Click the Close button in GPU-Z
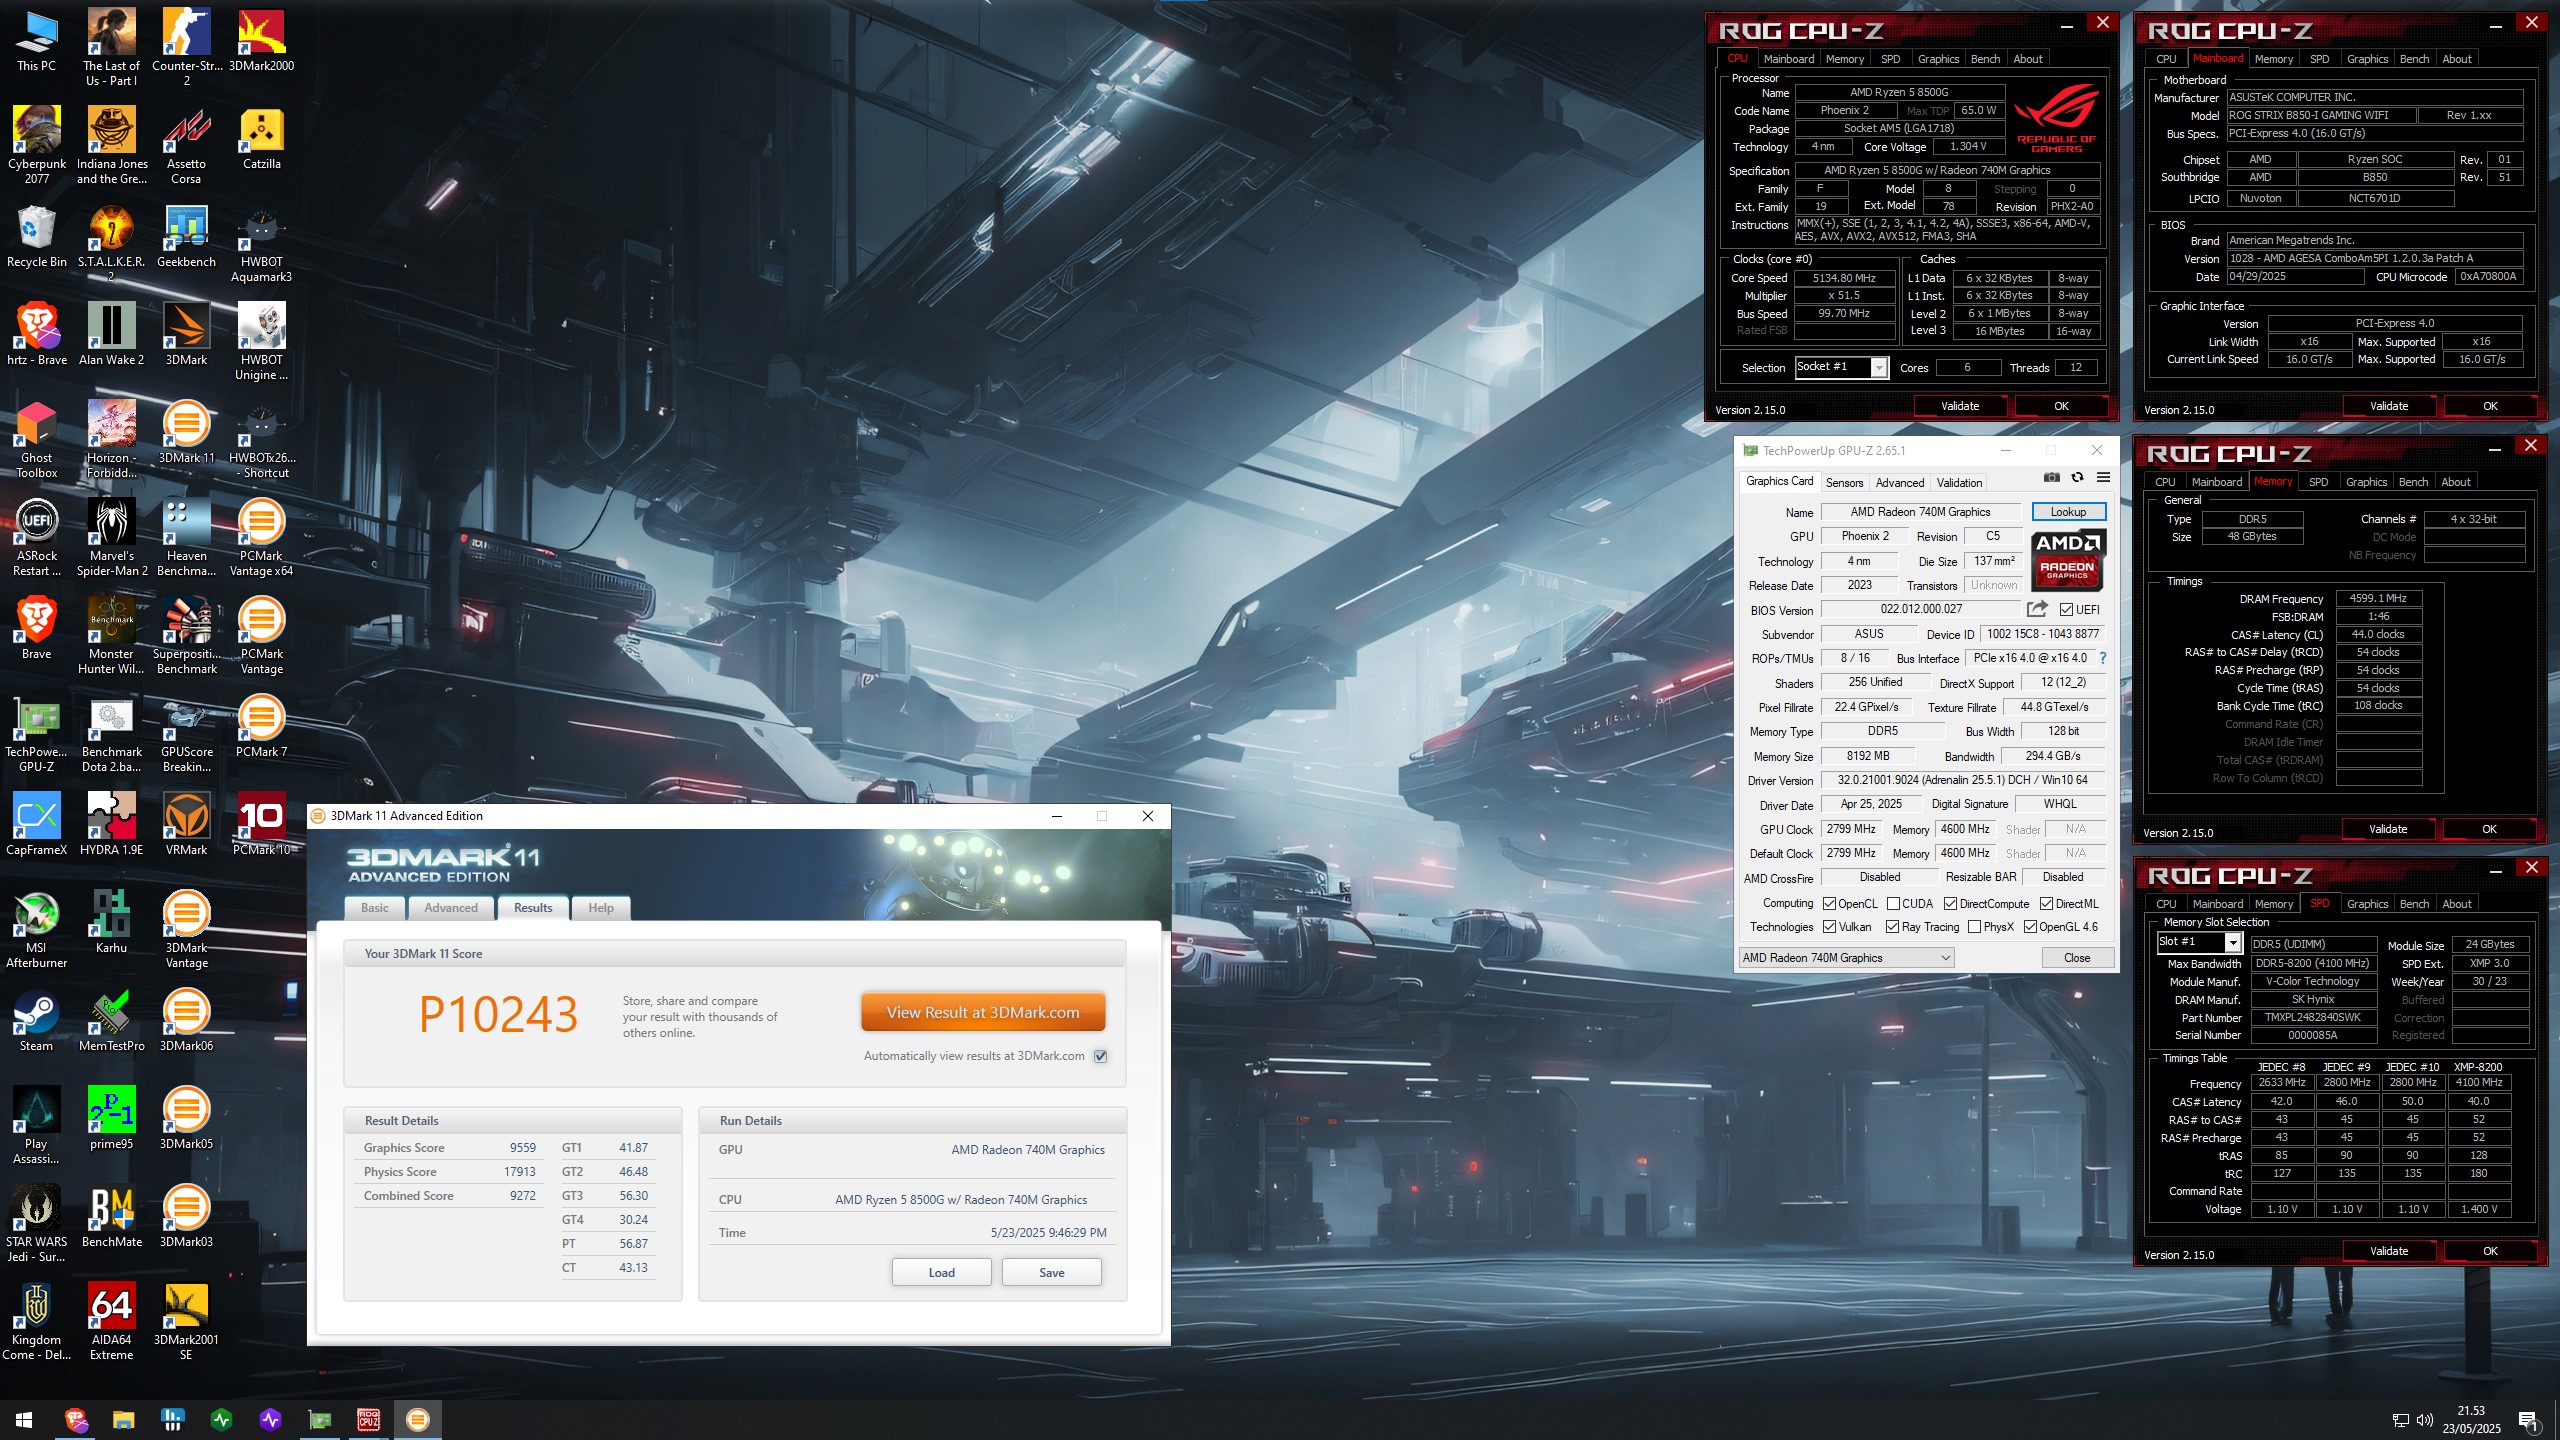The image size is (2560, 1440). click(x=2077, y=958)
